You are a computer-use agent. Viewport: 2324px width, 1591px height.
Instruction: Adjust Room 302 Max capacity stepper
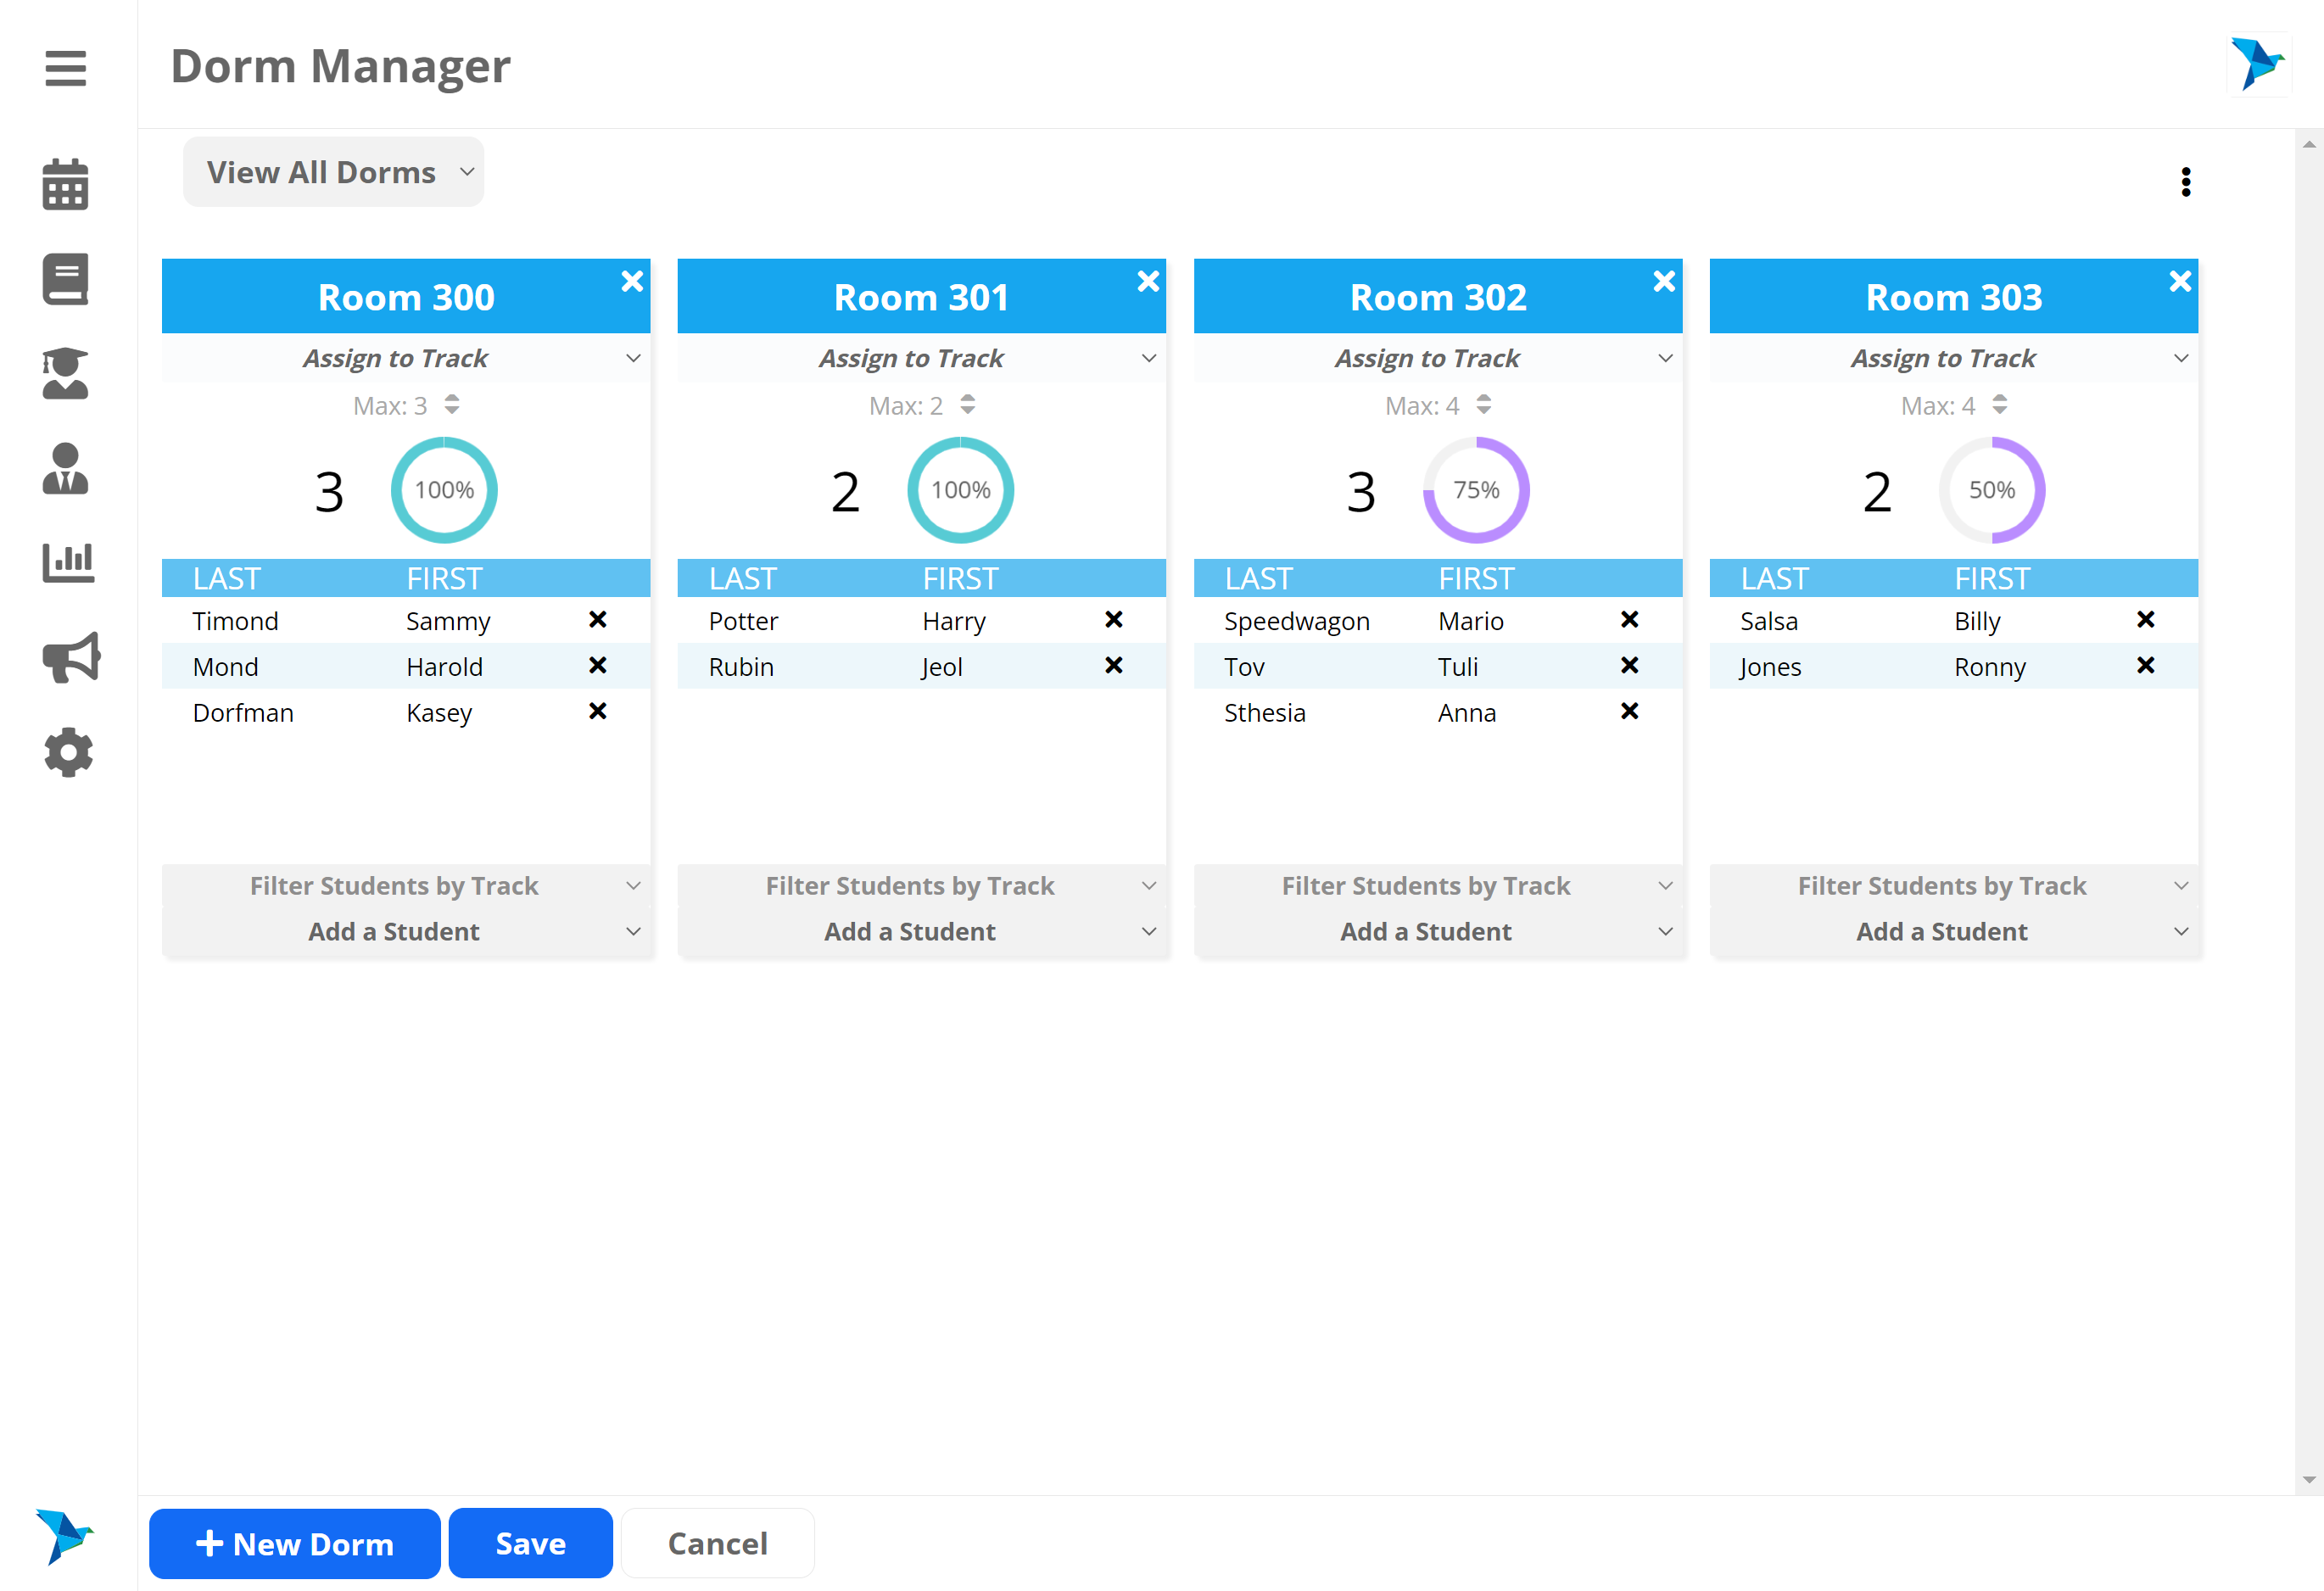point(1484,405)
